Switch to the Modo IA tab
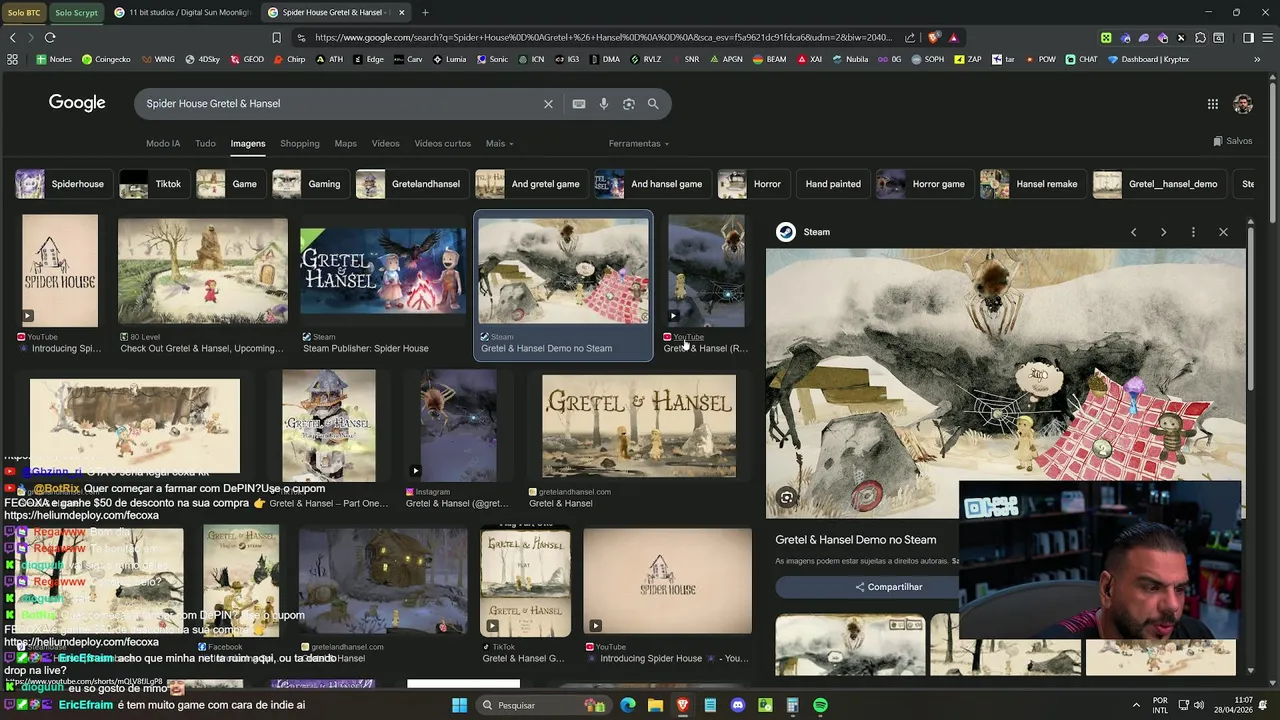Image resolution: width=1280 pixels, height=720 pixels. tap(163, 143)
